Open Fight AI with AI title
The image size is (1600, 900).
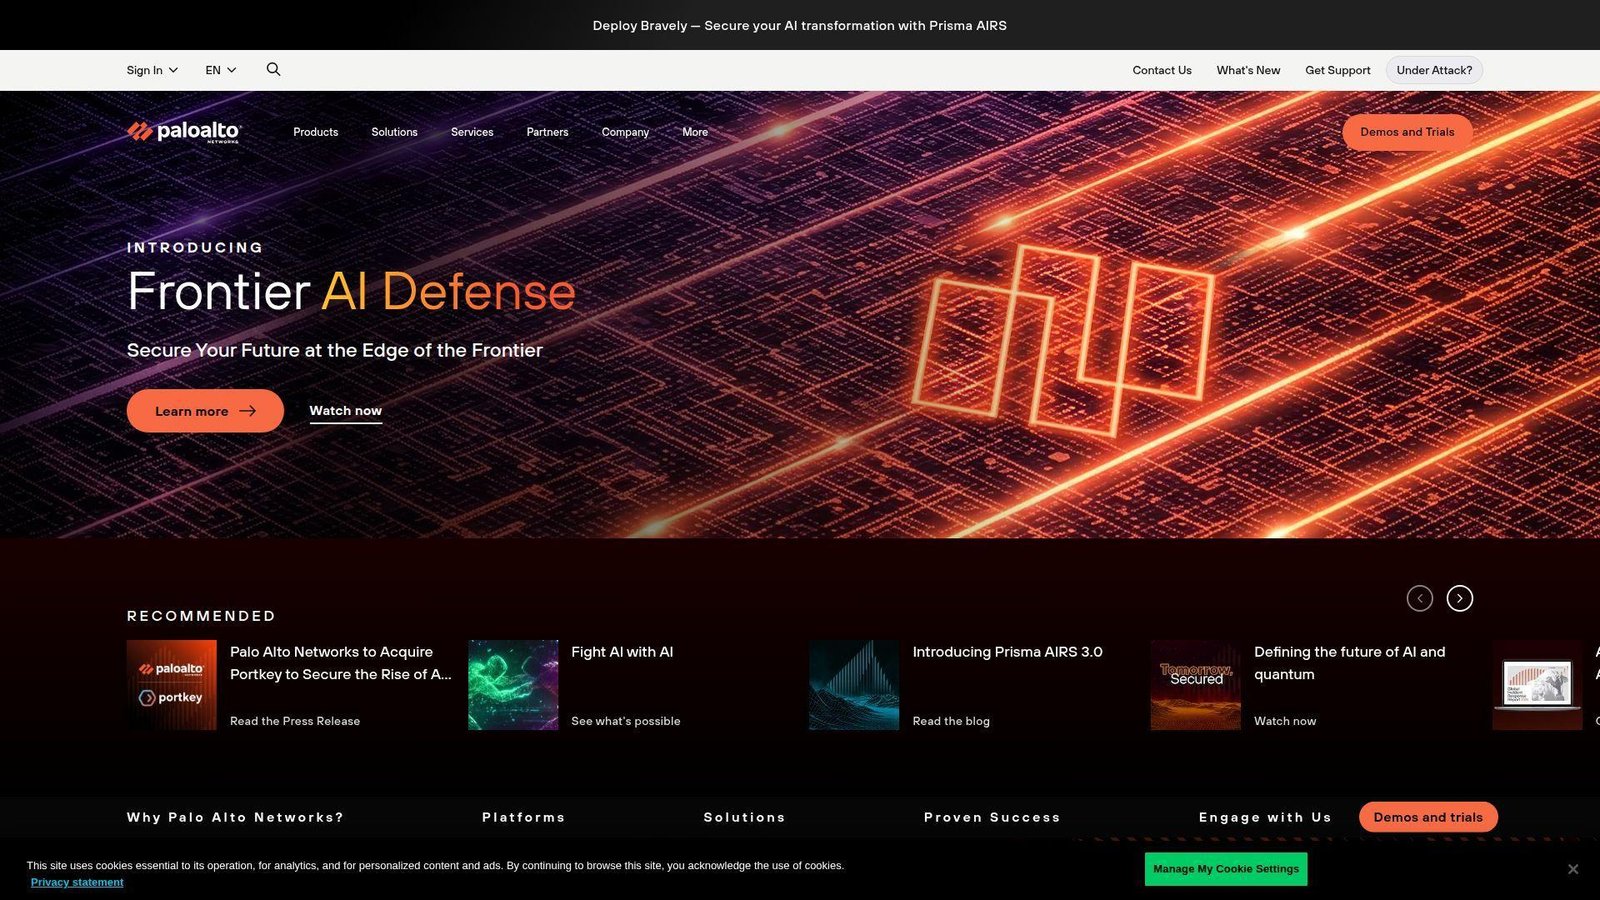622,652
